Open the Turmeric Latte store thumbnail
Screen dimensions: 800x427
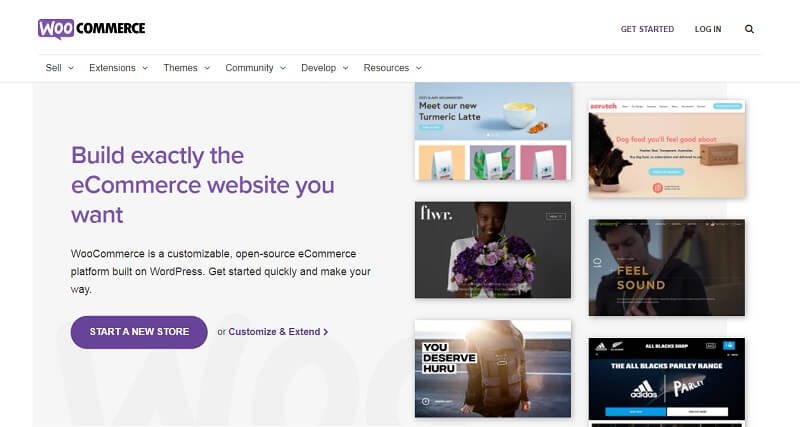[x=493, y=131]
